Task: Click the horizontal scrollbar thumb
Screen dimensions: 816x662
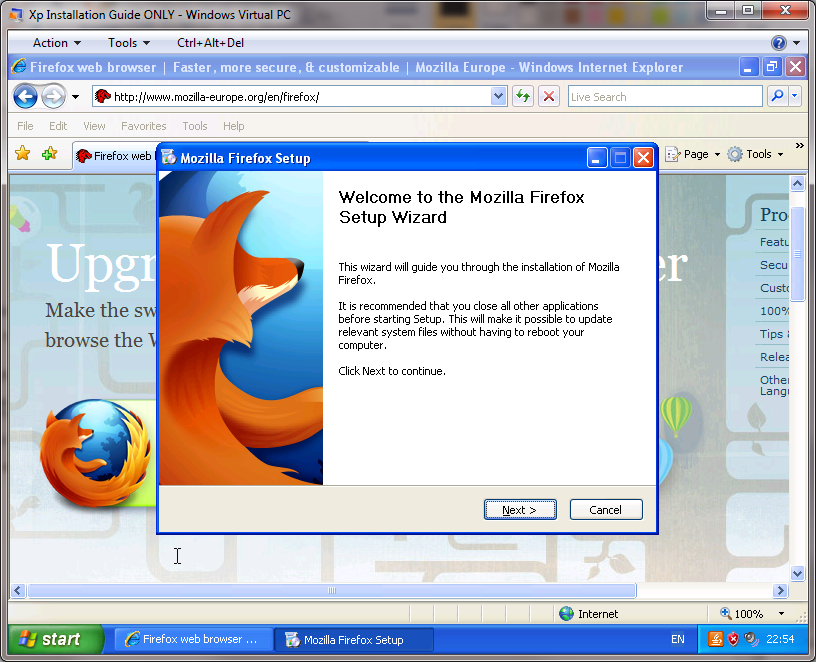Action: tap(332, 590)
